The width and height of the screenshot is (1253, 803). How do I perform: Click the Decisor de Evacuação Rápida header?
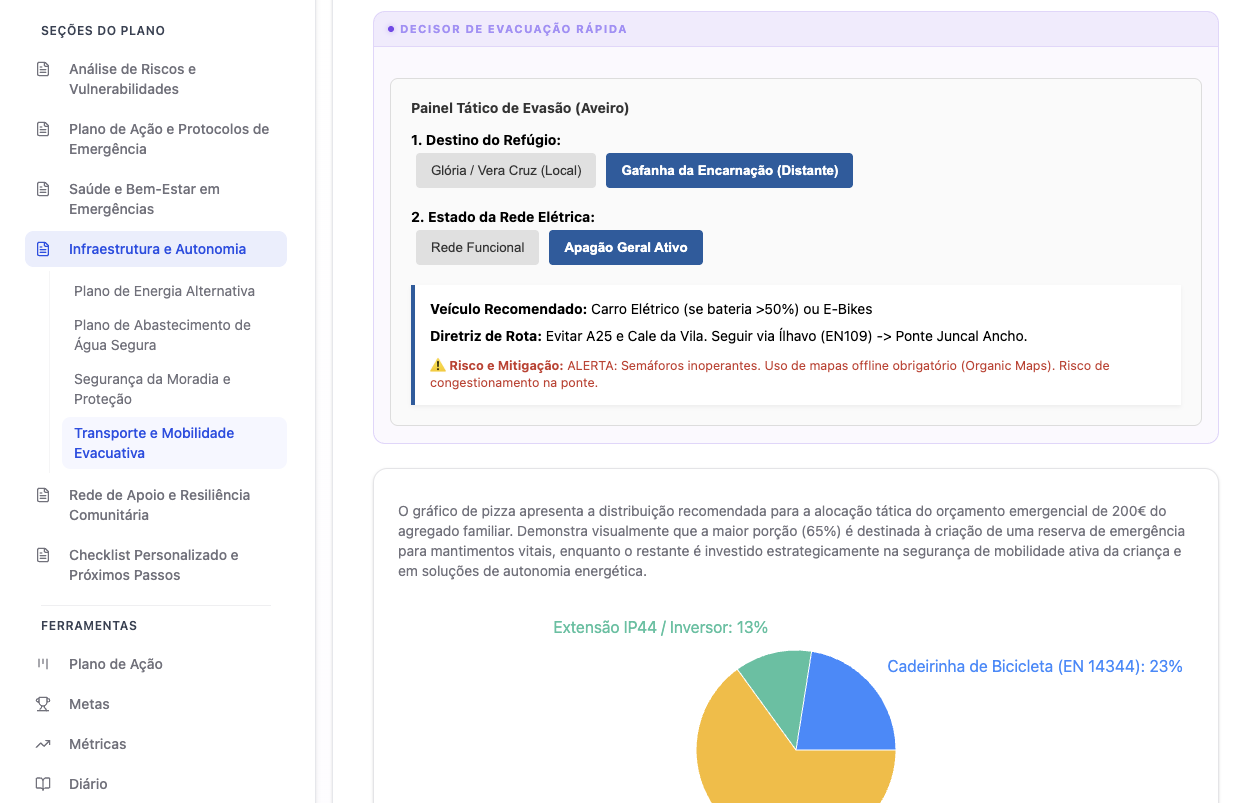795,29
